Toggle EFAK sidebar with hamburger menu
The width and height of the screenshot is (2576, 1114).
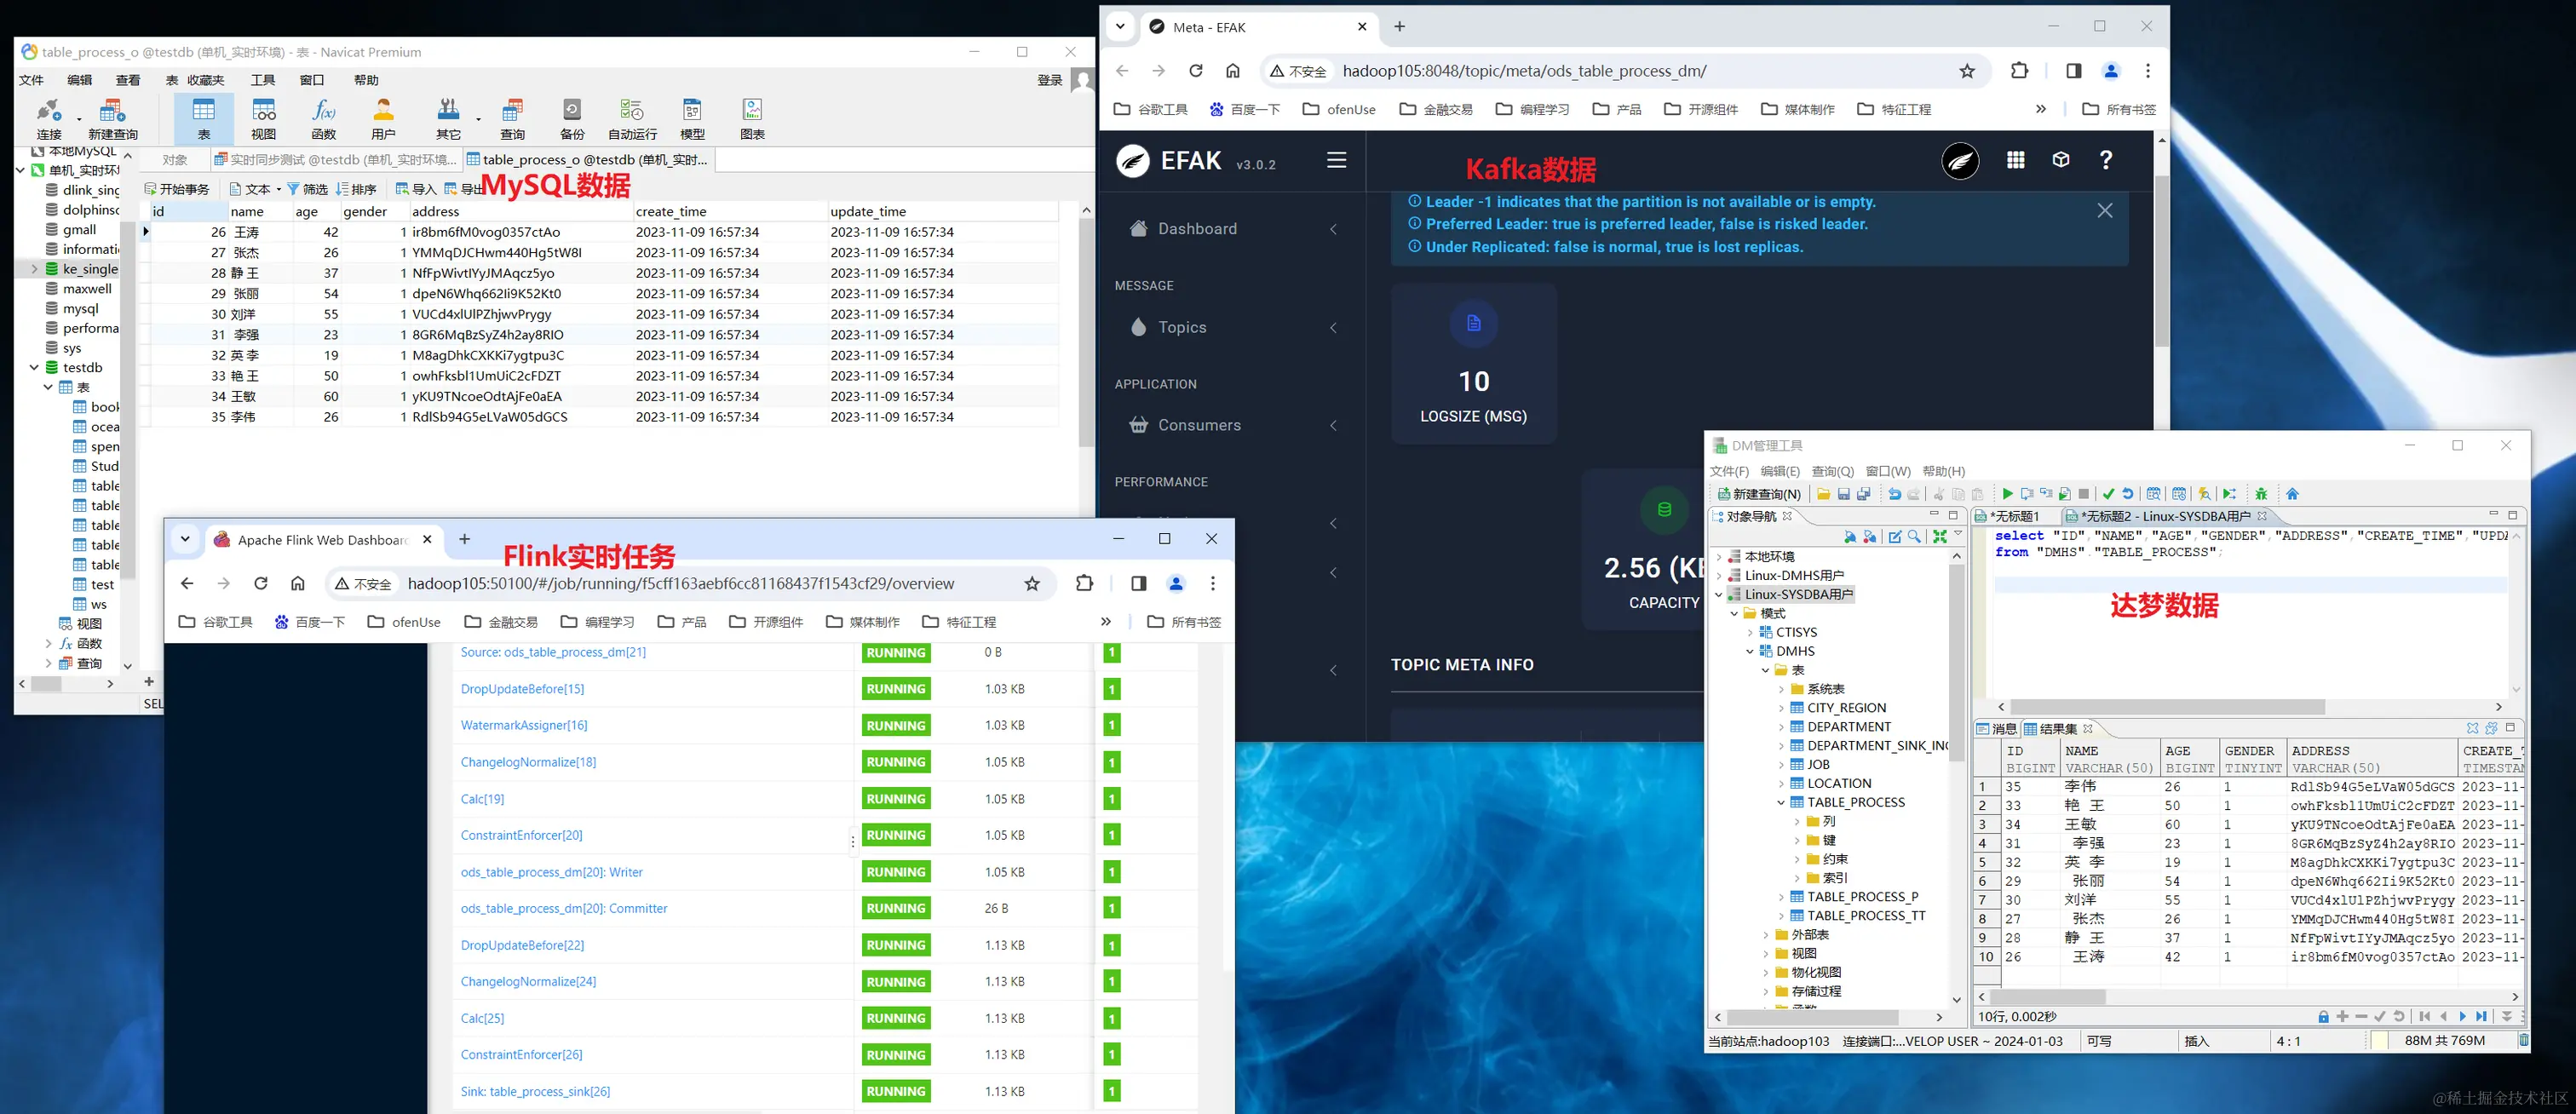1336,160
